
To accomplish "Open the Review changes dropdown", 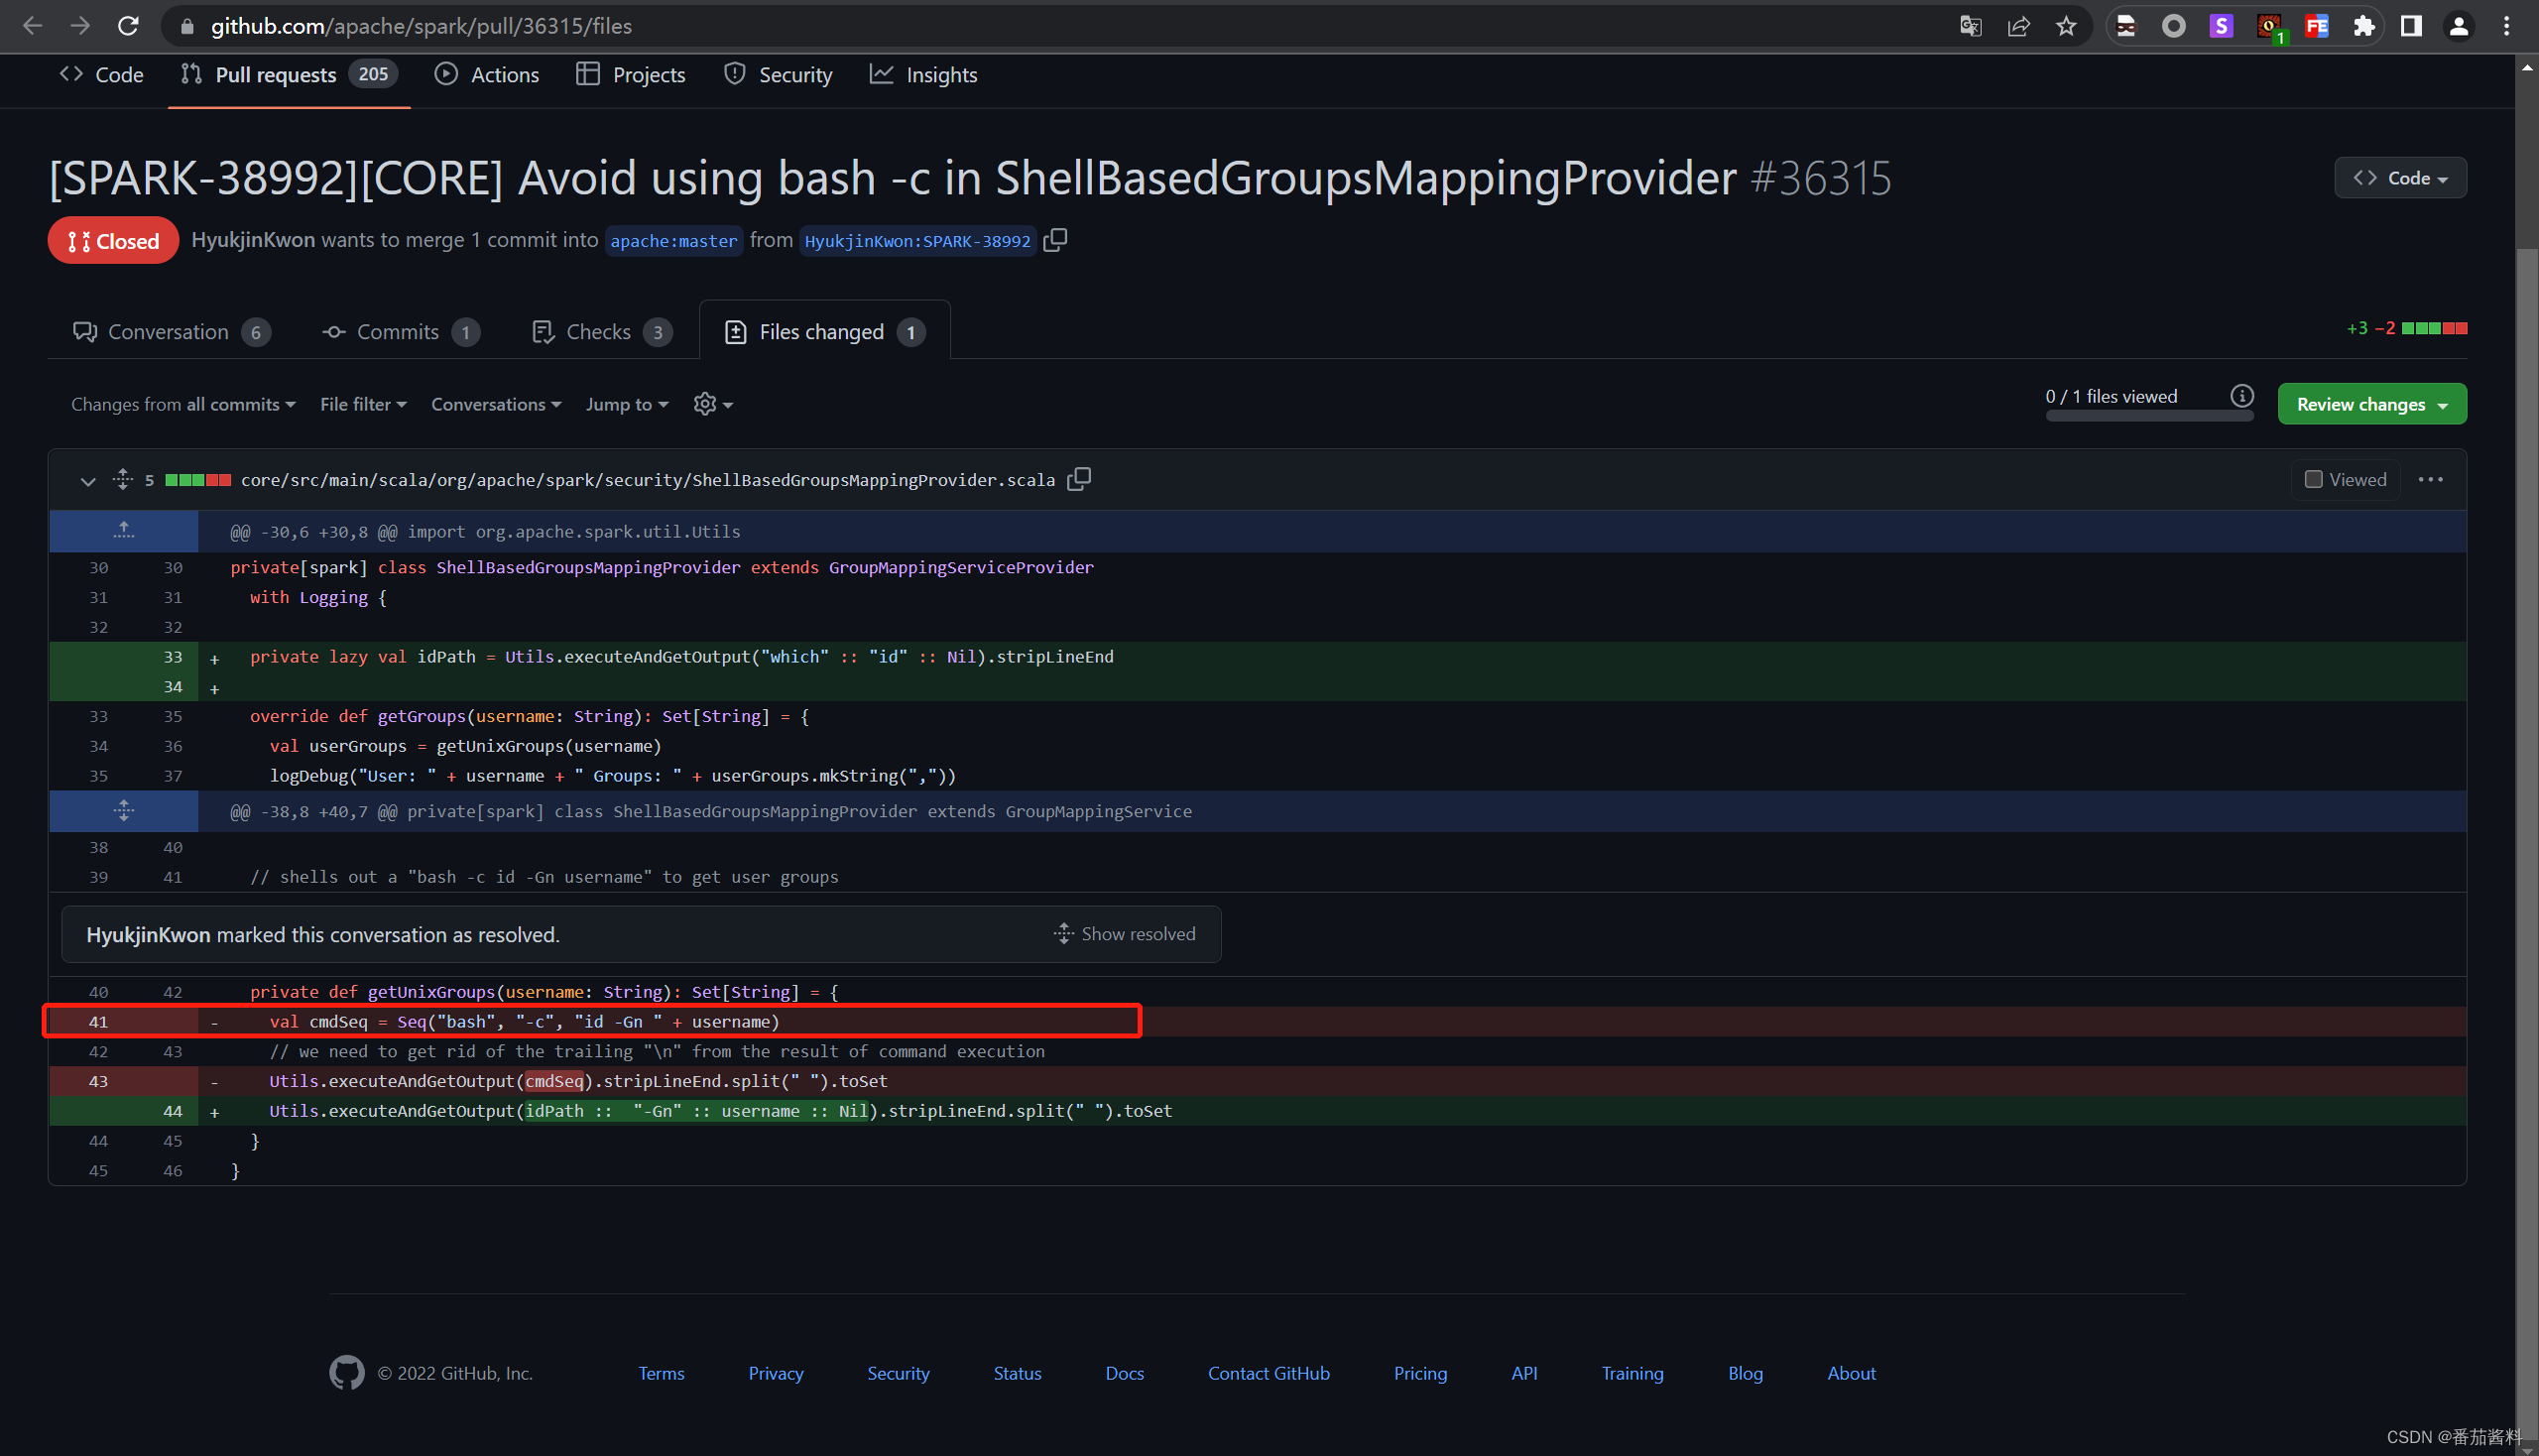I will pos(2370,404).
